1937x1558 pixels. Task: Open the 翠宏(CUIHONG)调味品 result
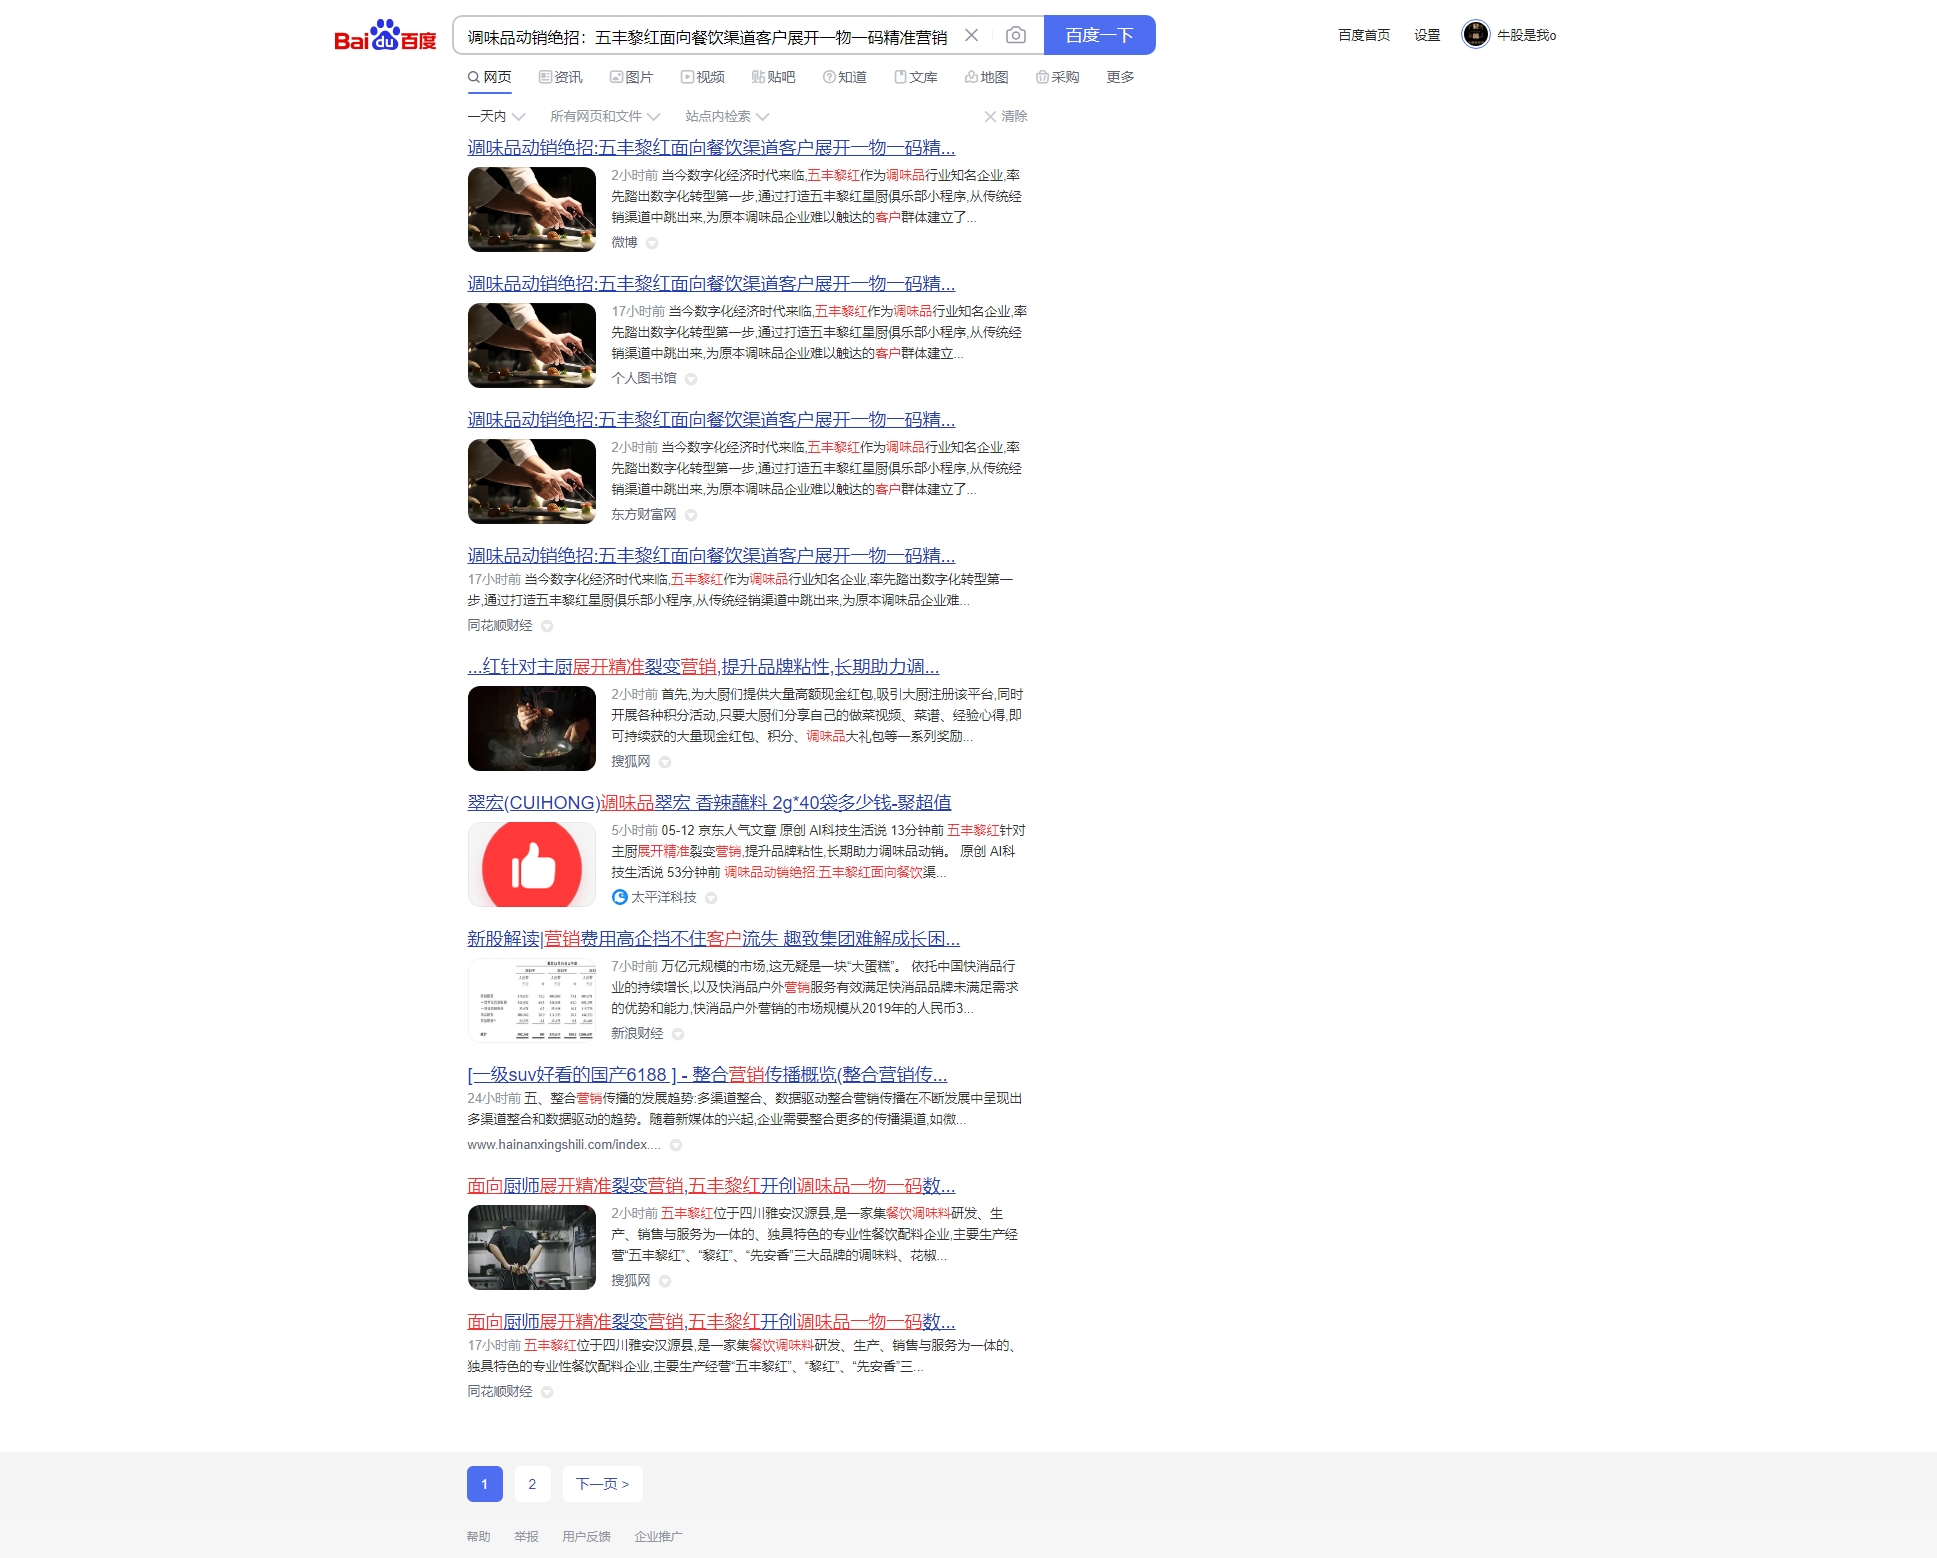709,803
